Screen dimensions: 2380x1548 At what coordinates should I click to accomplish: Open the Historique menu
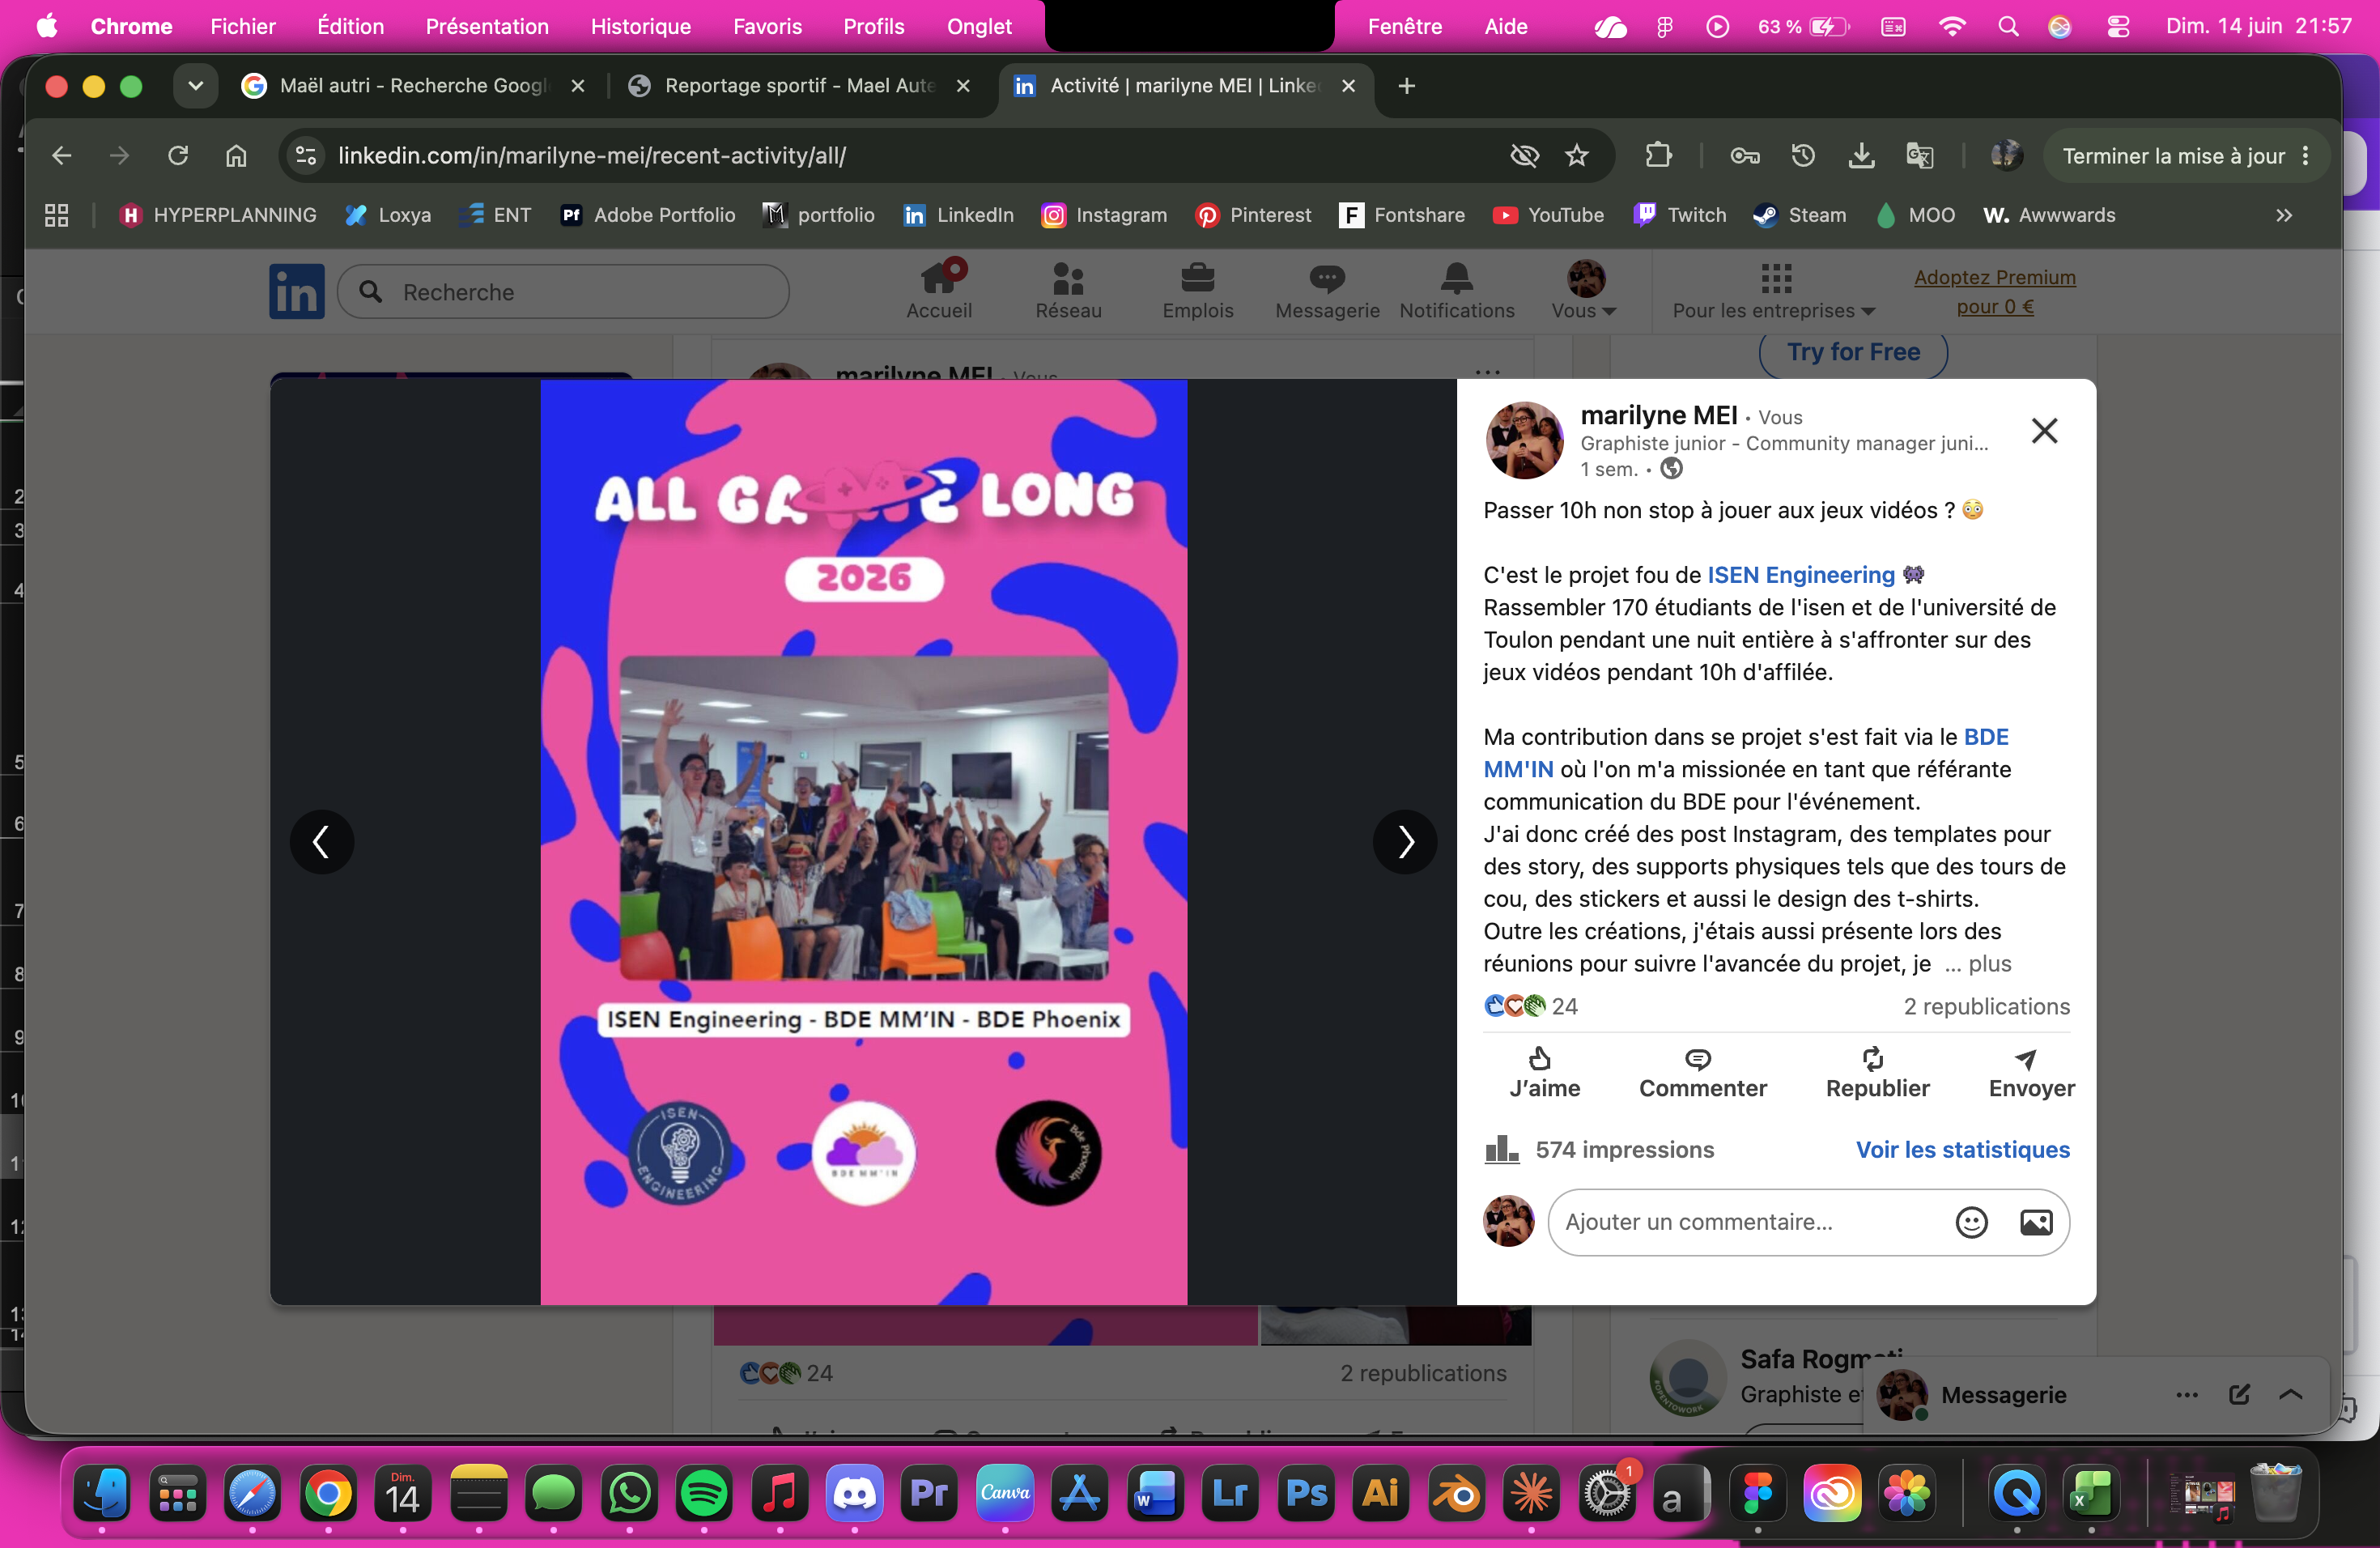tap(641, 27)
